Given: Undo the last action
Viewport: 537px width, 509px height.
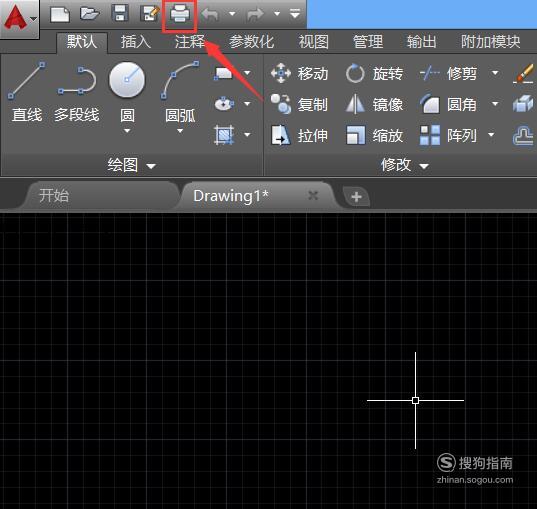Looking at the screenshot, I should click(x=210, y=14).
